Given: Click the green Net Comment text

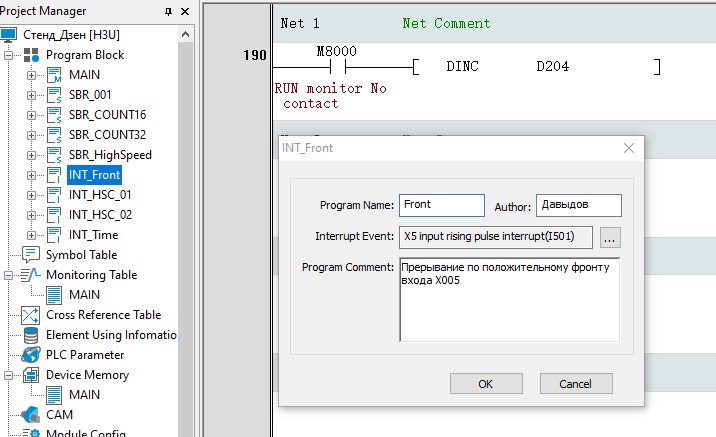Looking at the screenshot, I should pyautogui.click(x=446, y=23).
